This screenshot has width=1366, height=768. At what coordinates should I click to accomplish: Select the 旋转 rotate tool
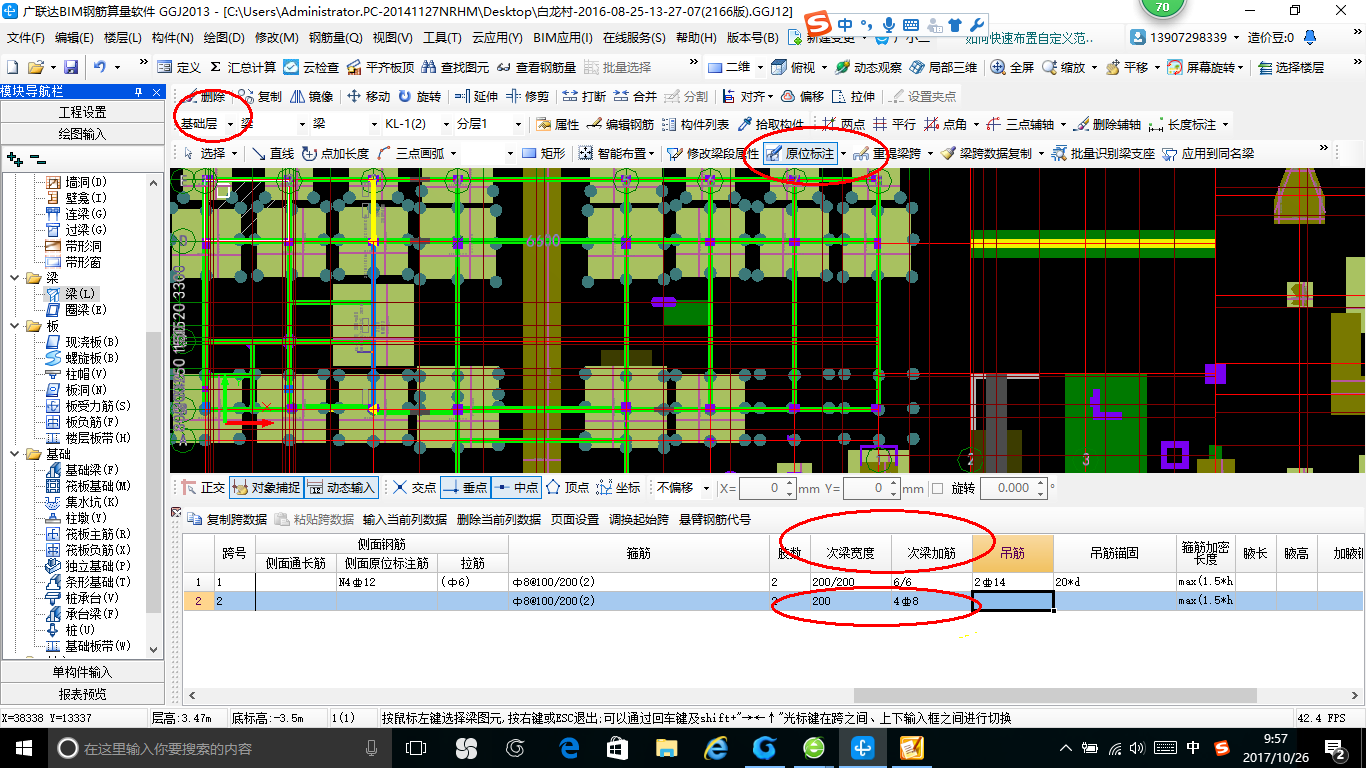click(419, 96)
